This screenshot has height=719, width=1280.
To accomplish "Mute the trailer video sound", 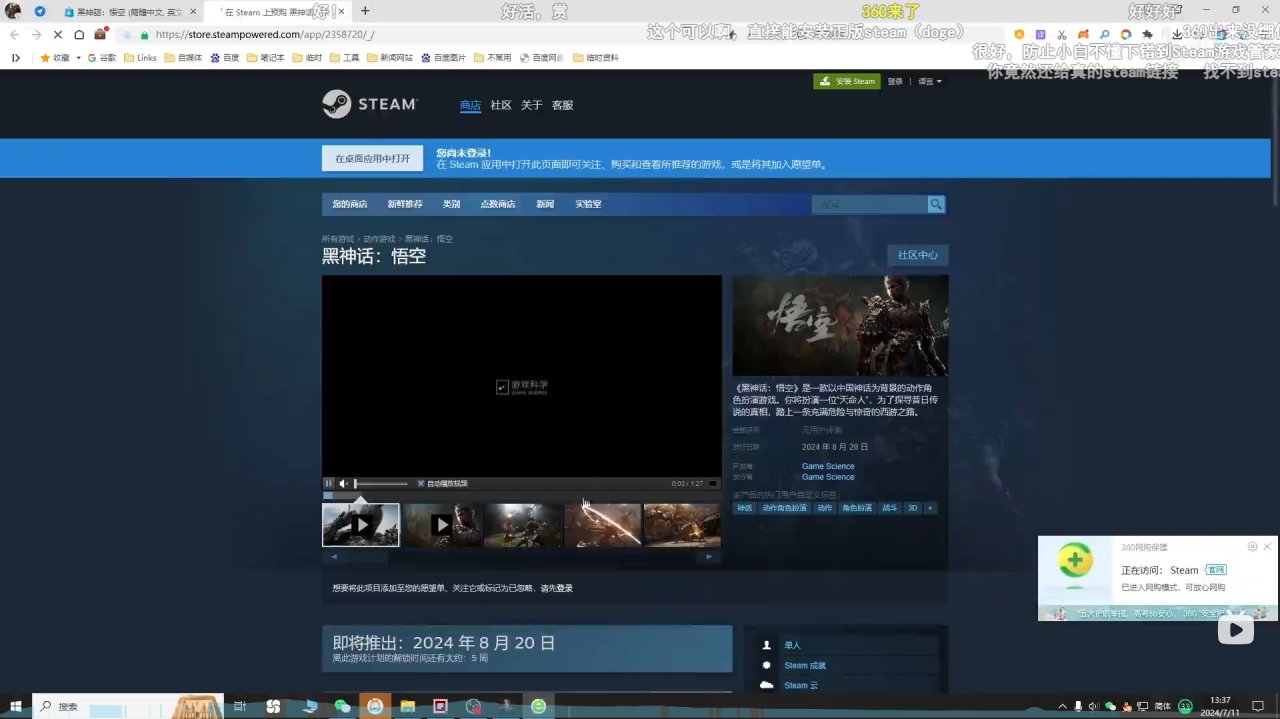I will pos(344,484).
